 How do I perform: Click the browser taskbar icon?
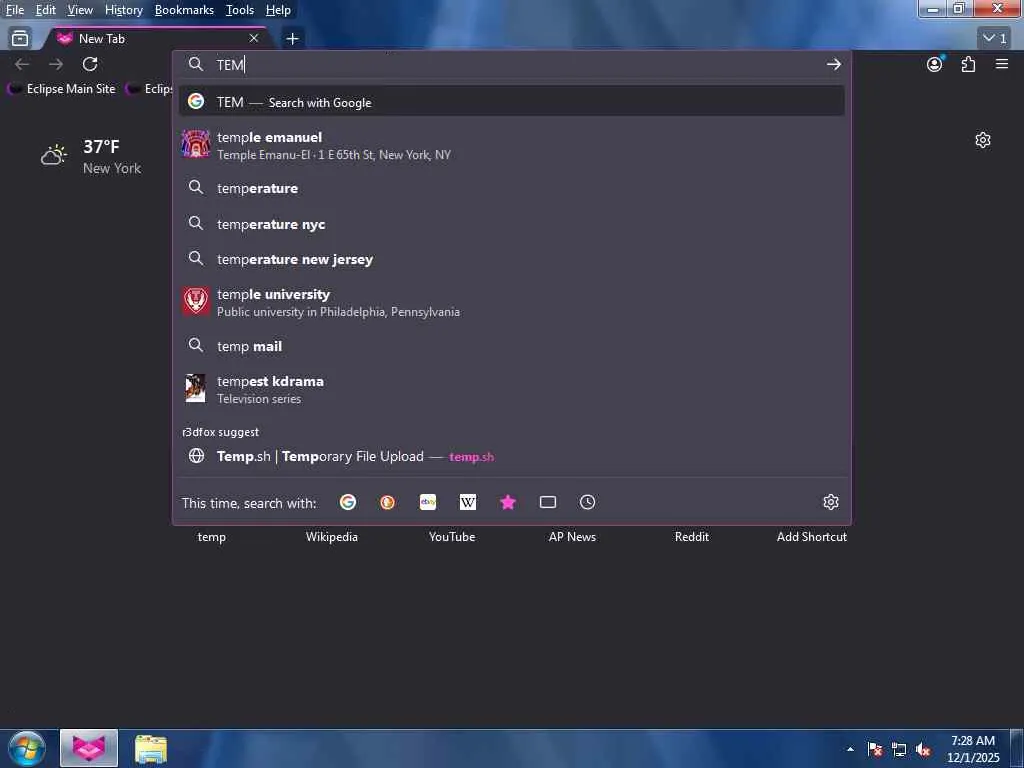89,748
